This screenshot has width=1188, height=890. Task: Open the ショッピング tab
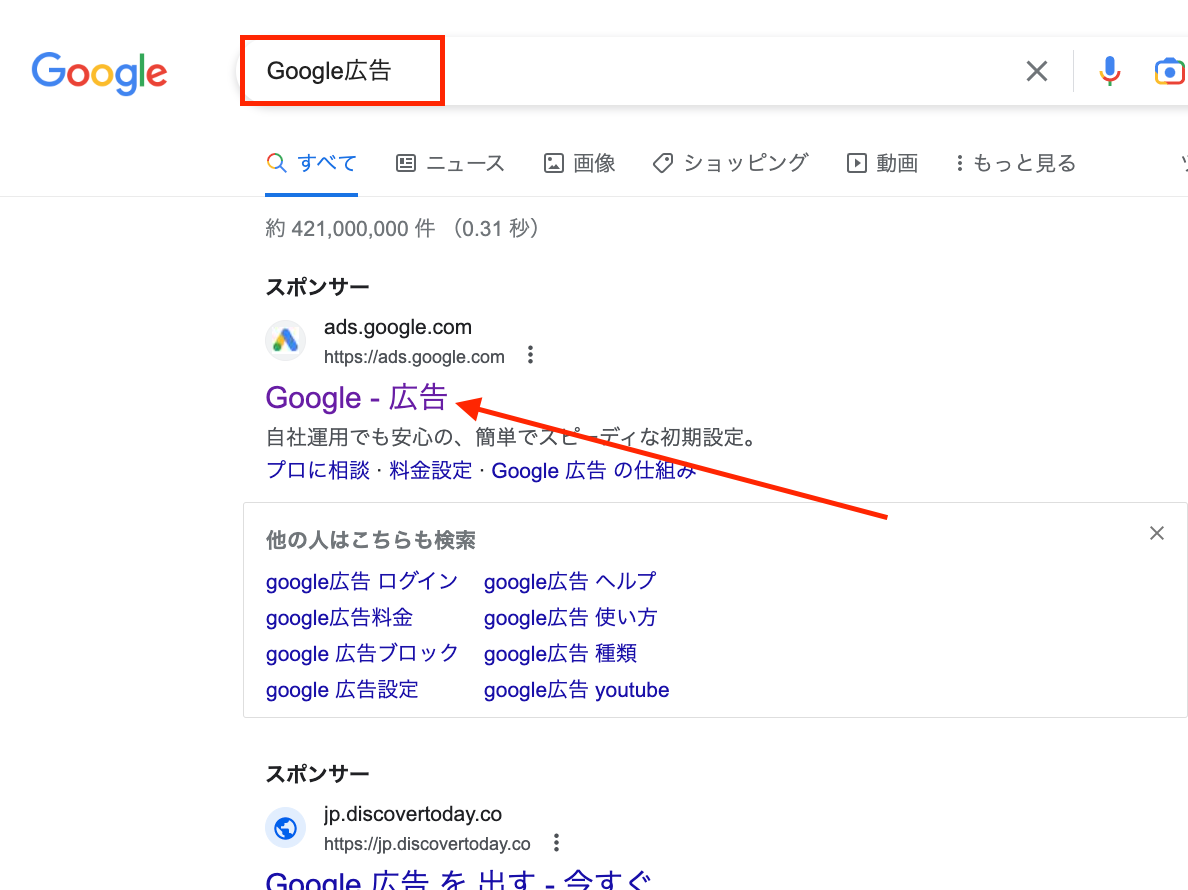click(x=731, y=163)
